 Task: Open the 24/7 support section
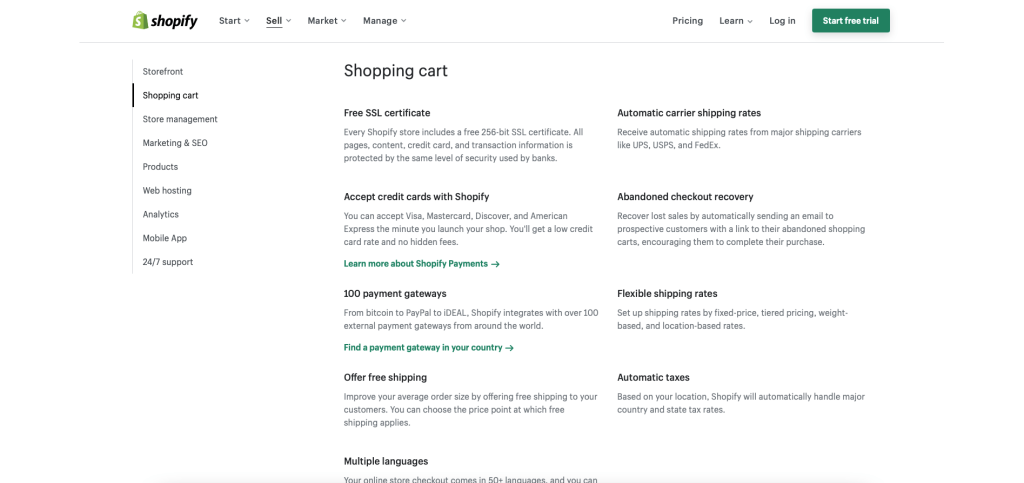click(168, 262)
